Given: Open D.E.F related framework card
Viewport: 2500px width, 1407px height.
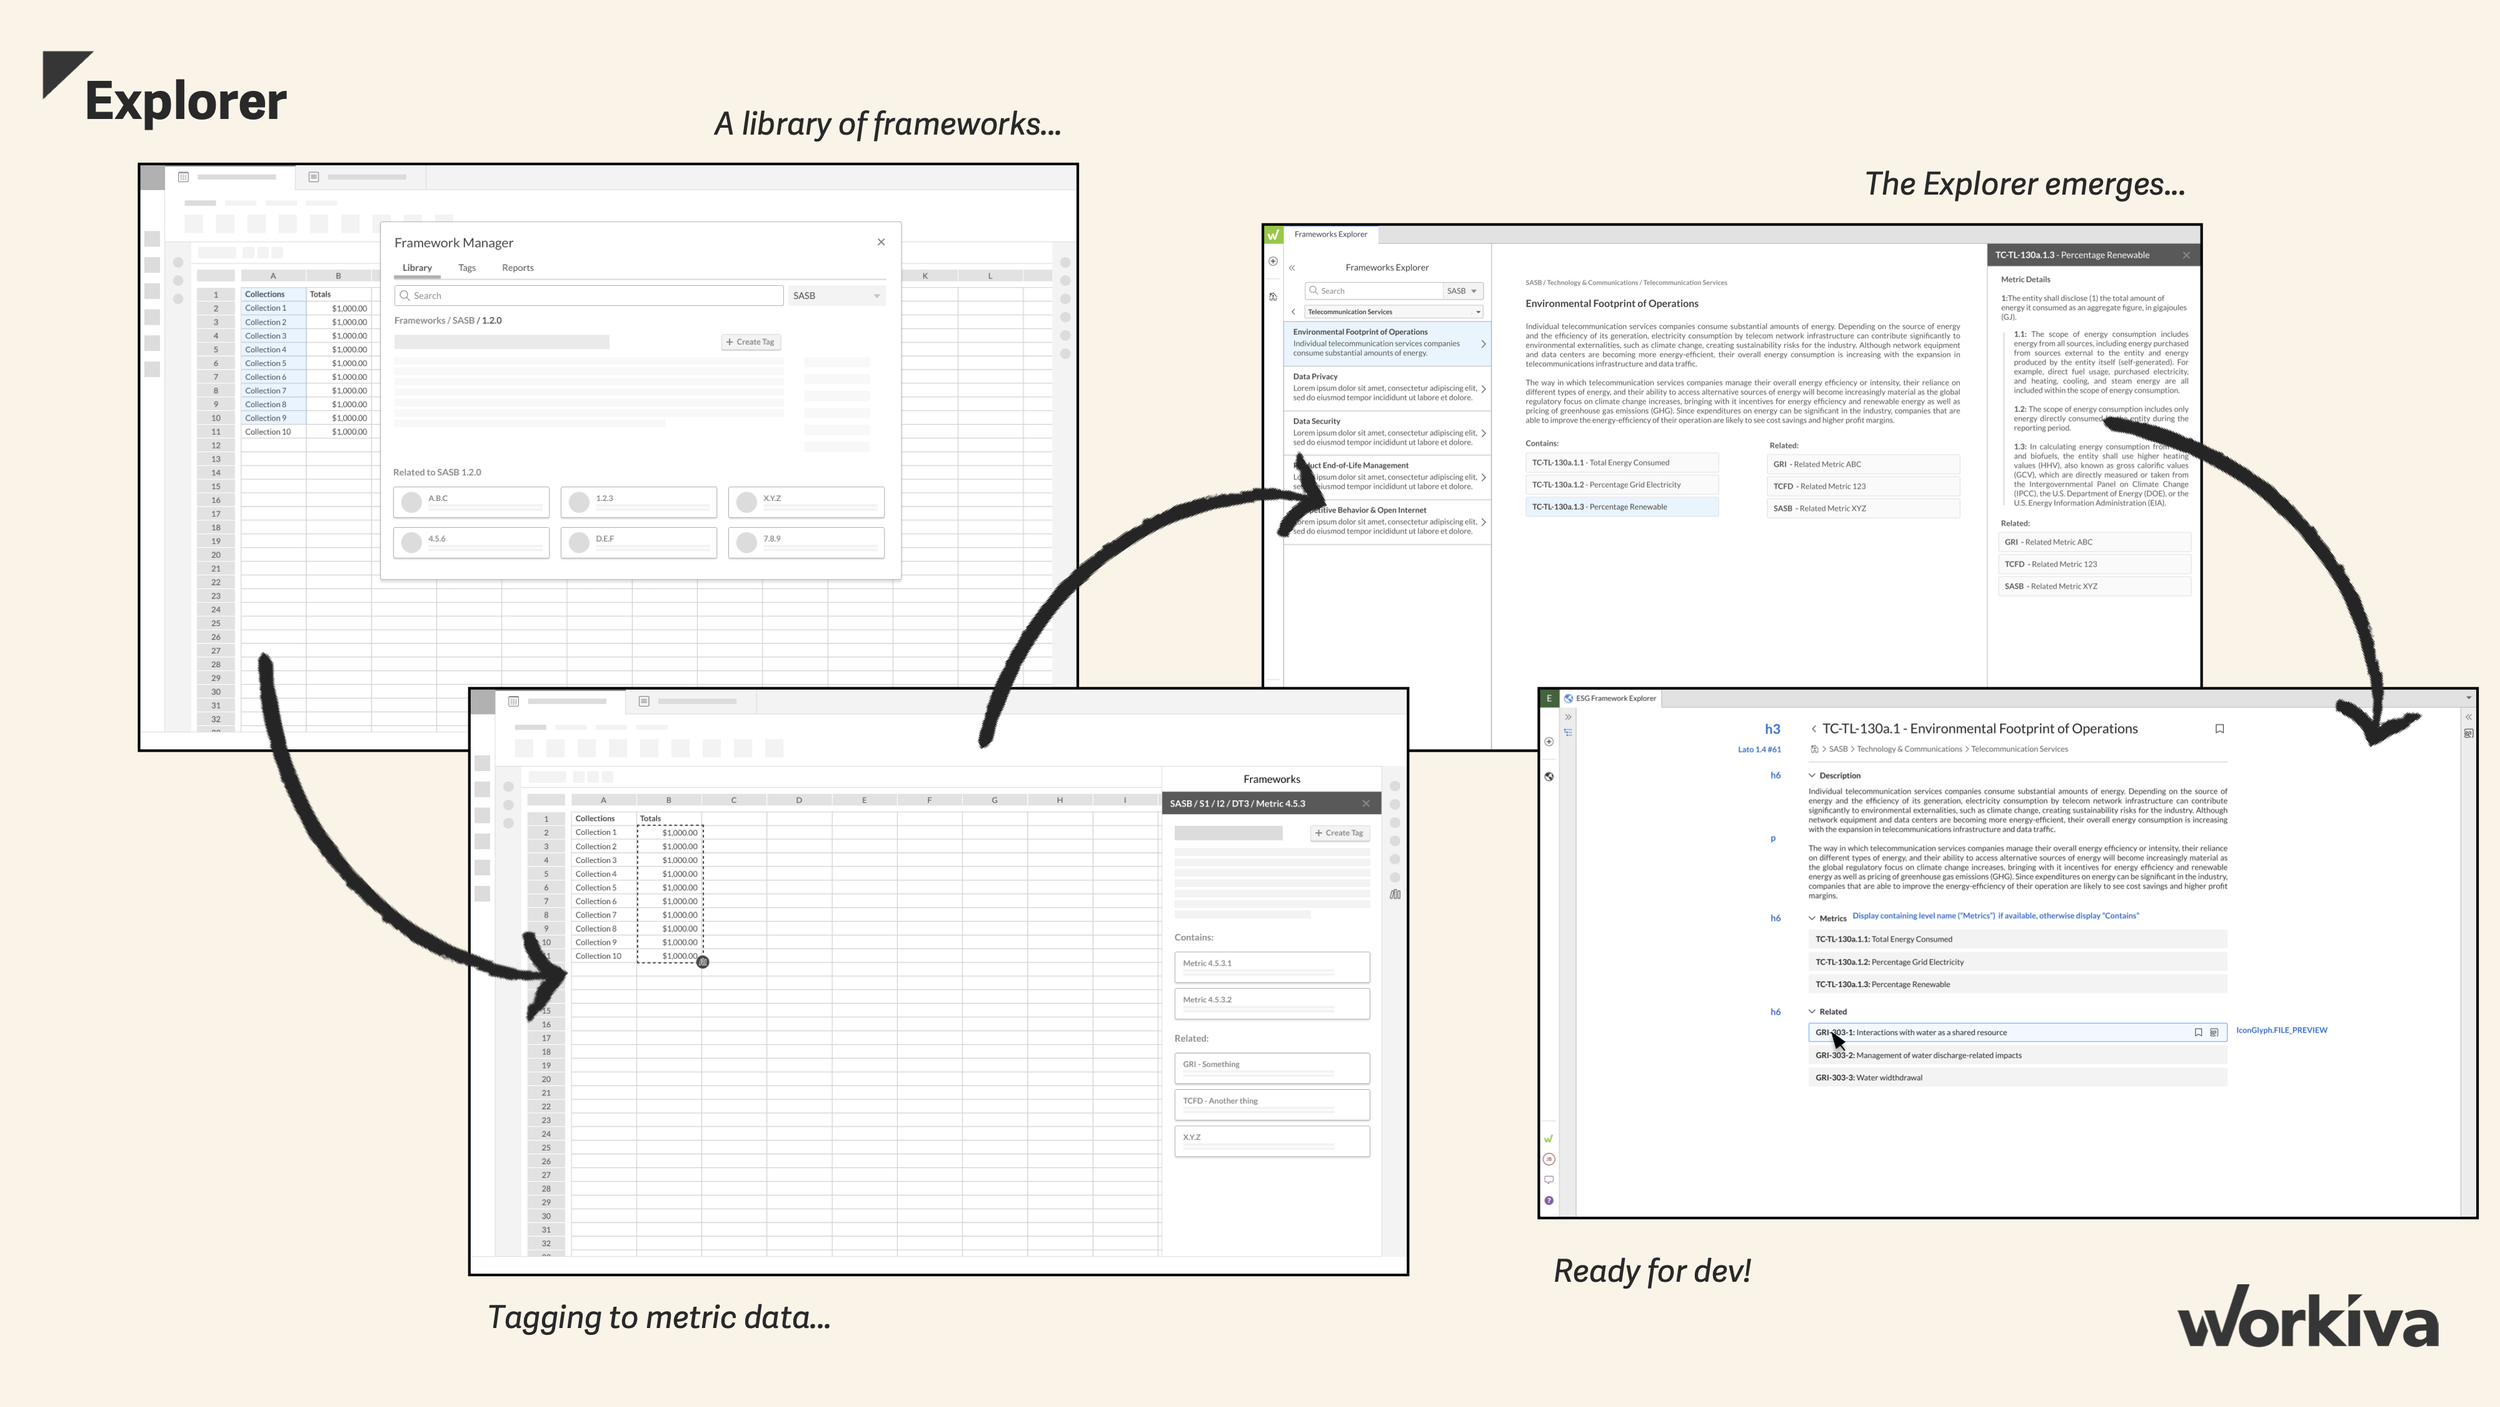Looking at the screenshot, I should click(639, 542).
